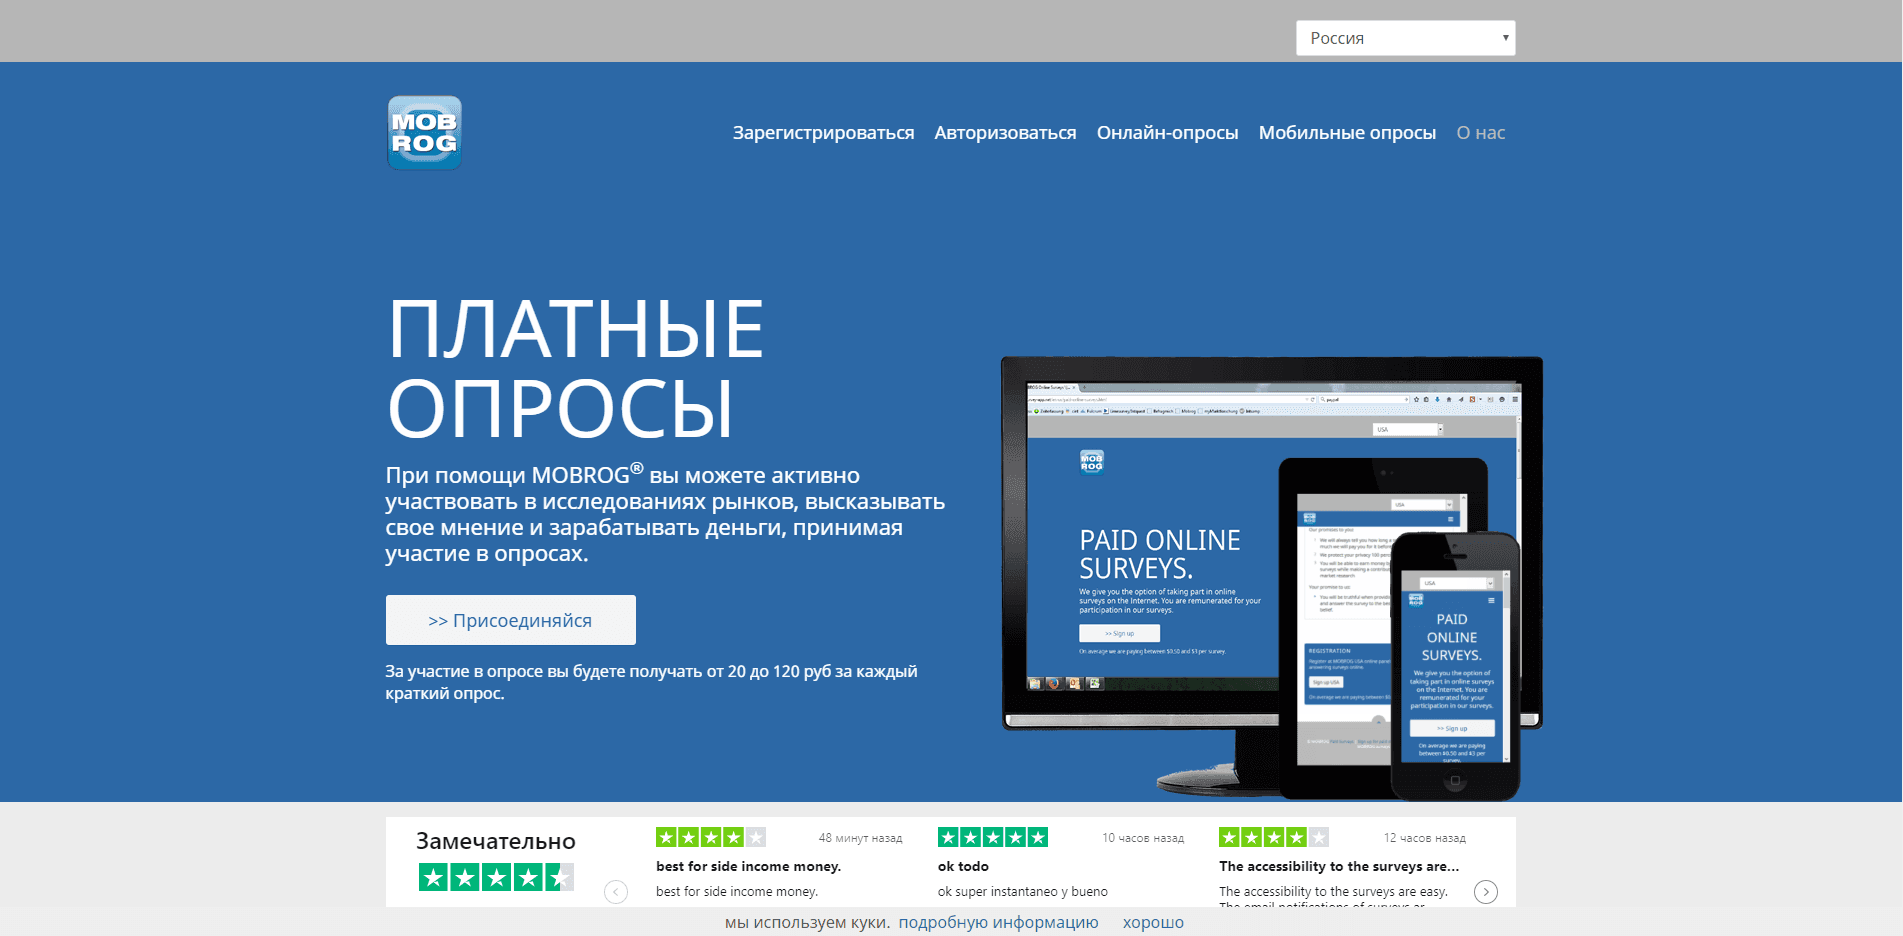Click four-star rating of first review

click(710, 837)
